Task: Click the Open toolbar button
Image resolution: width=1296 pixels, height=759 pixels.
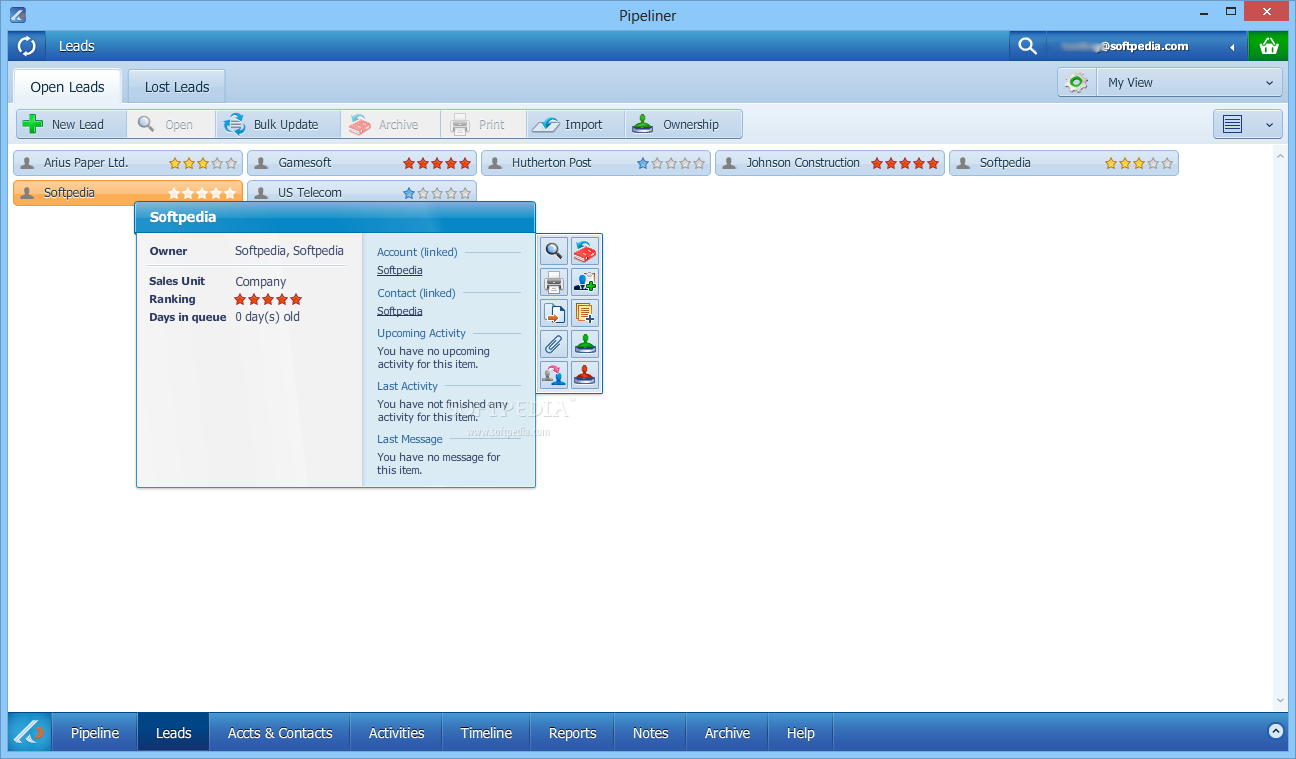Action: 171,124
